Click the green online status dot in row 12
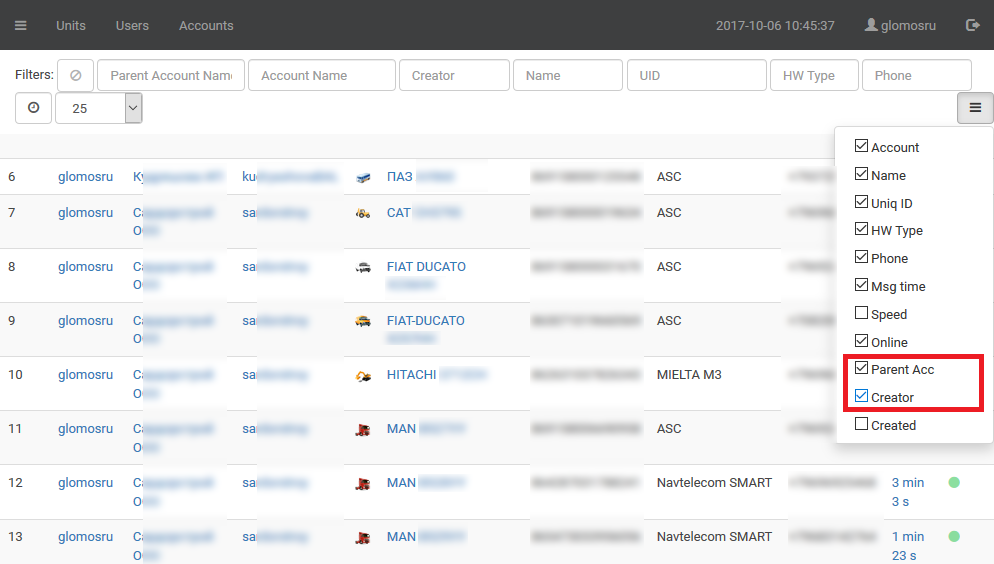 [954, 483]
